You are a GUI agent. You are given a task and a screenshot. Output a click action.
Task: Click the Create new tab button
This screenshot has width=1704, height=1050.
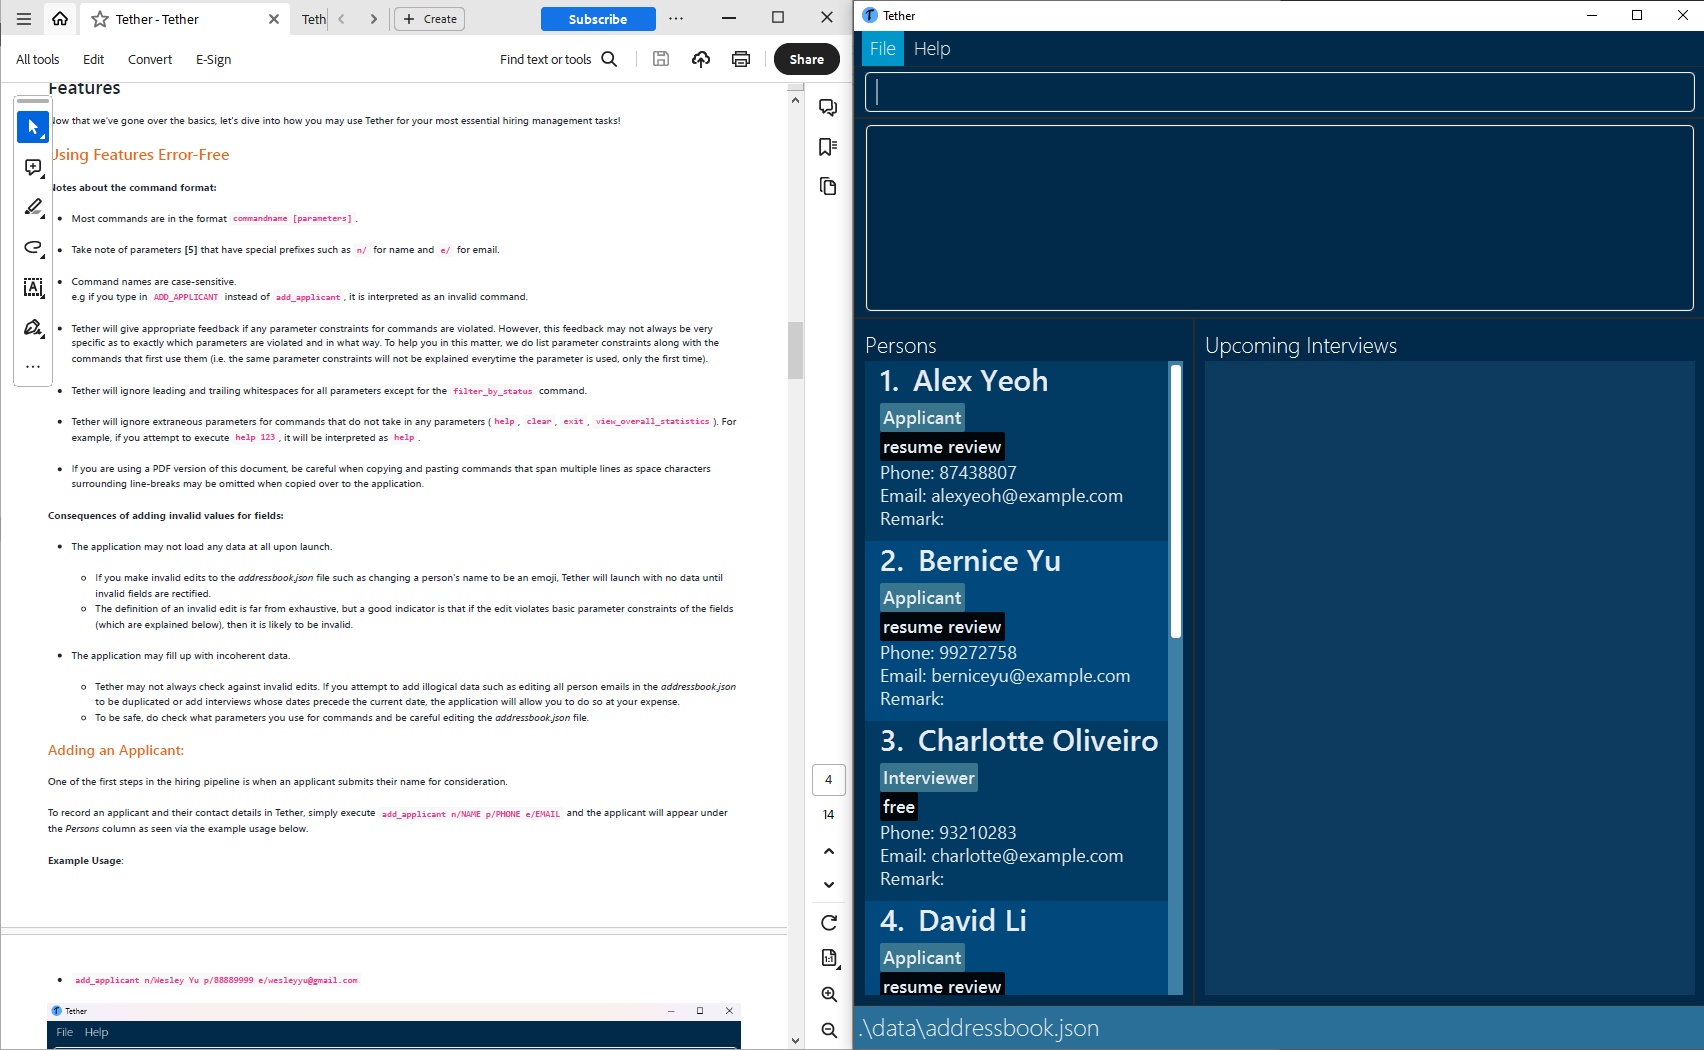(x=430, y=19)
